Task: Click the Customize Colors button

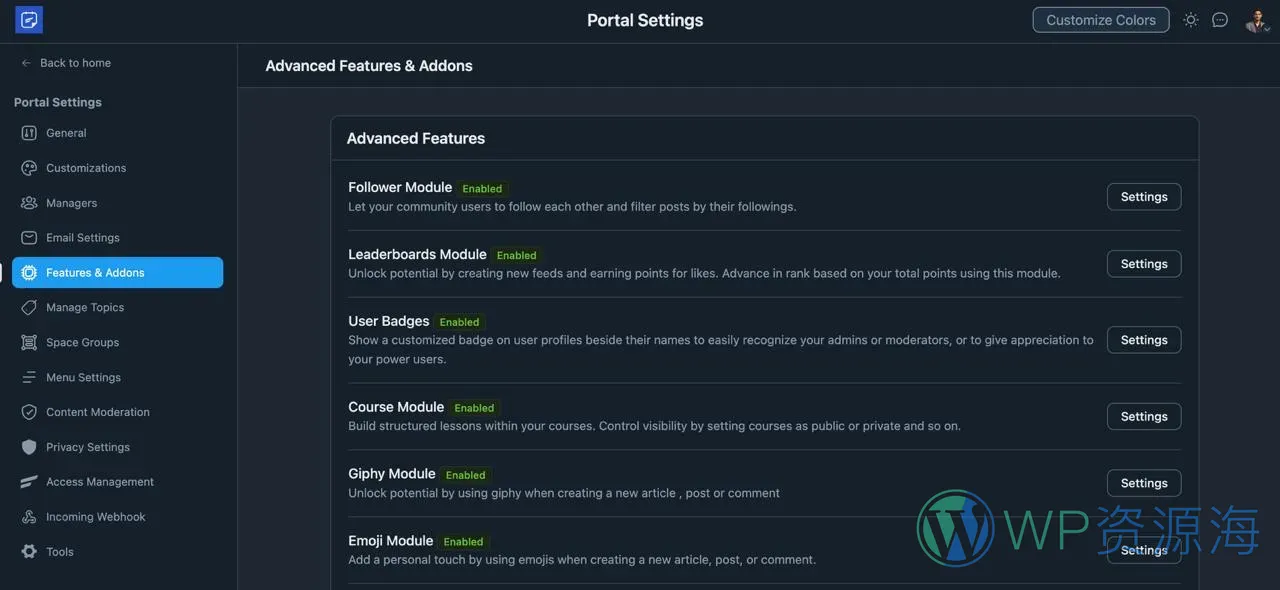Action: click(1100, 20)
